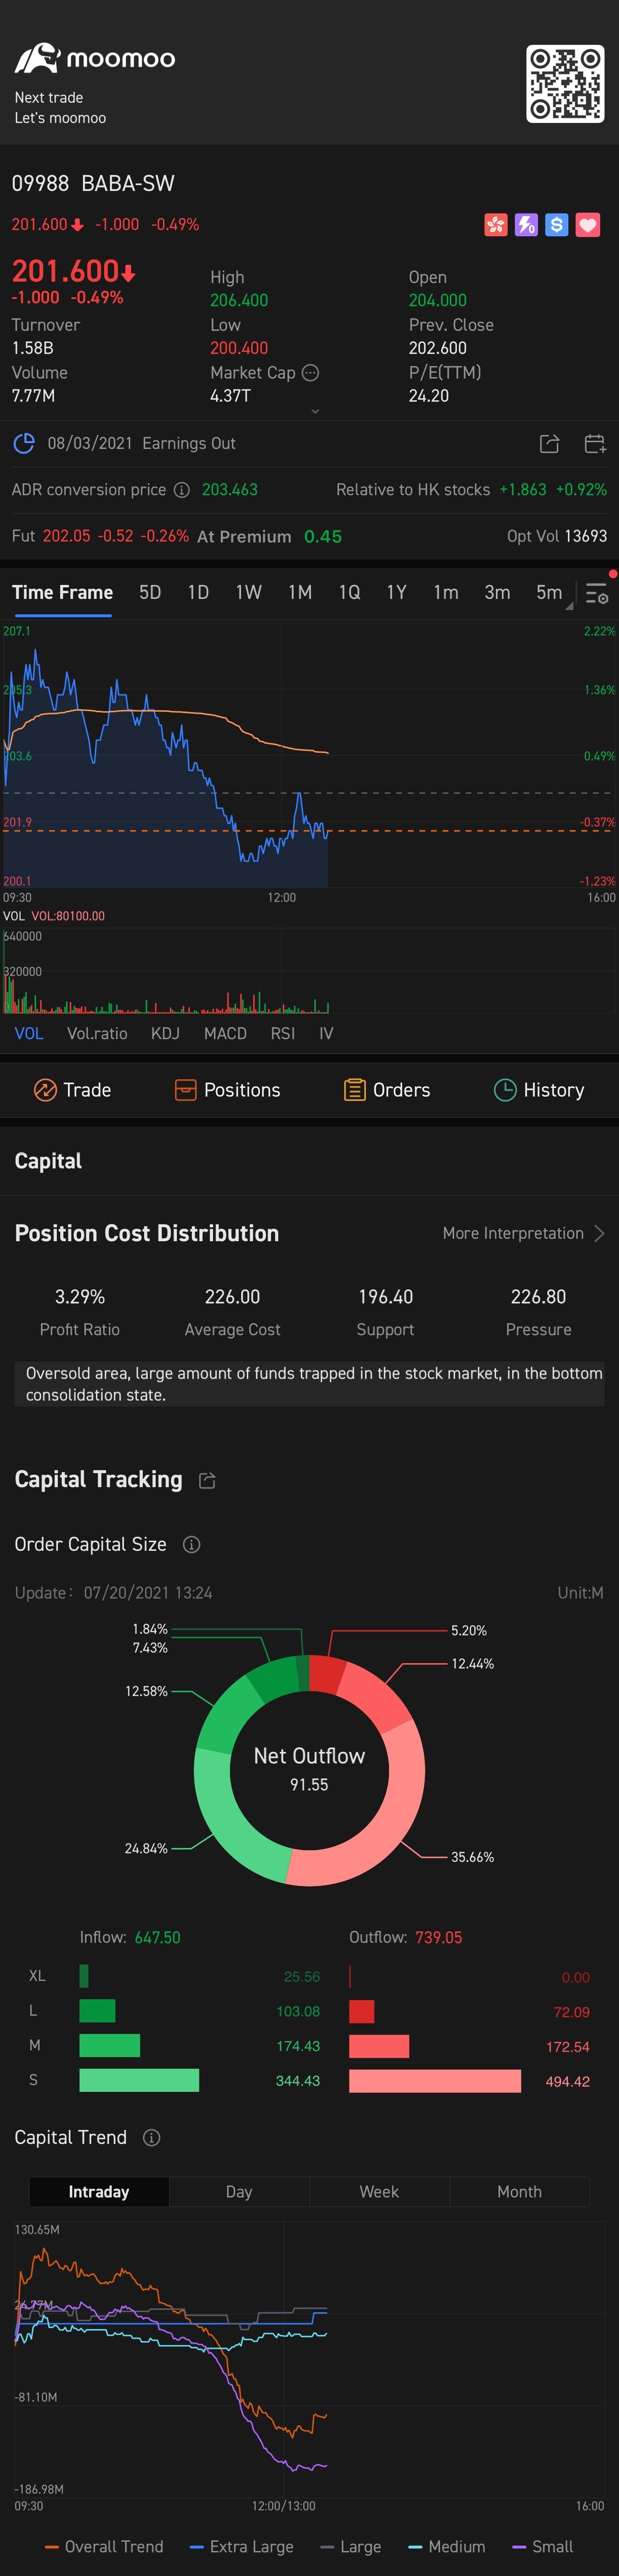The width and height of the screenshot is (619, 2576).
Task: Tap the pink heart favorite icon
Action: pyautogui.click(x=588, y=225)
